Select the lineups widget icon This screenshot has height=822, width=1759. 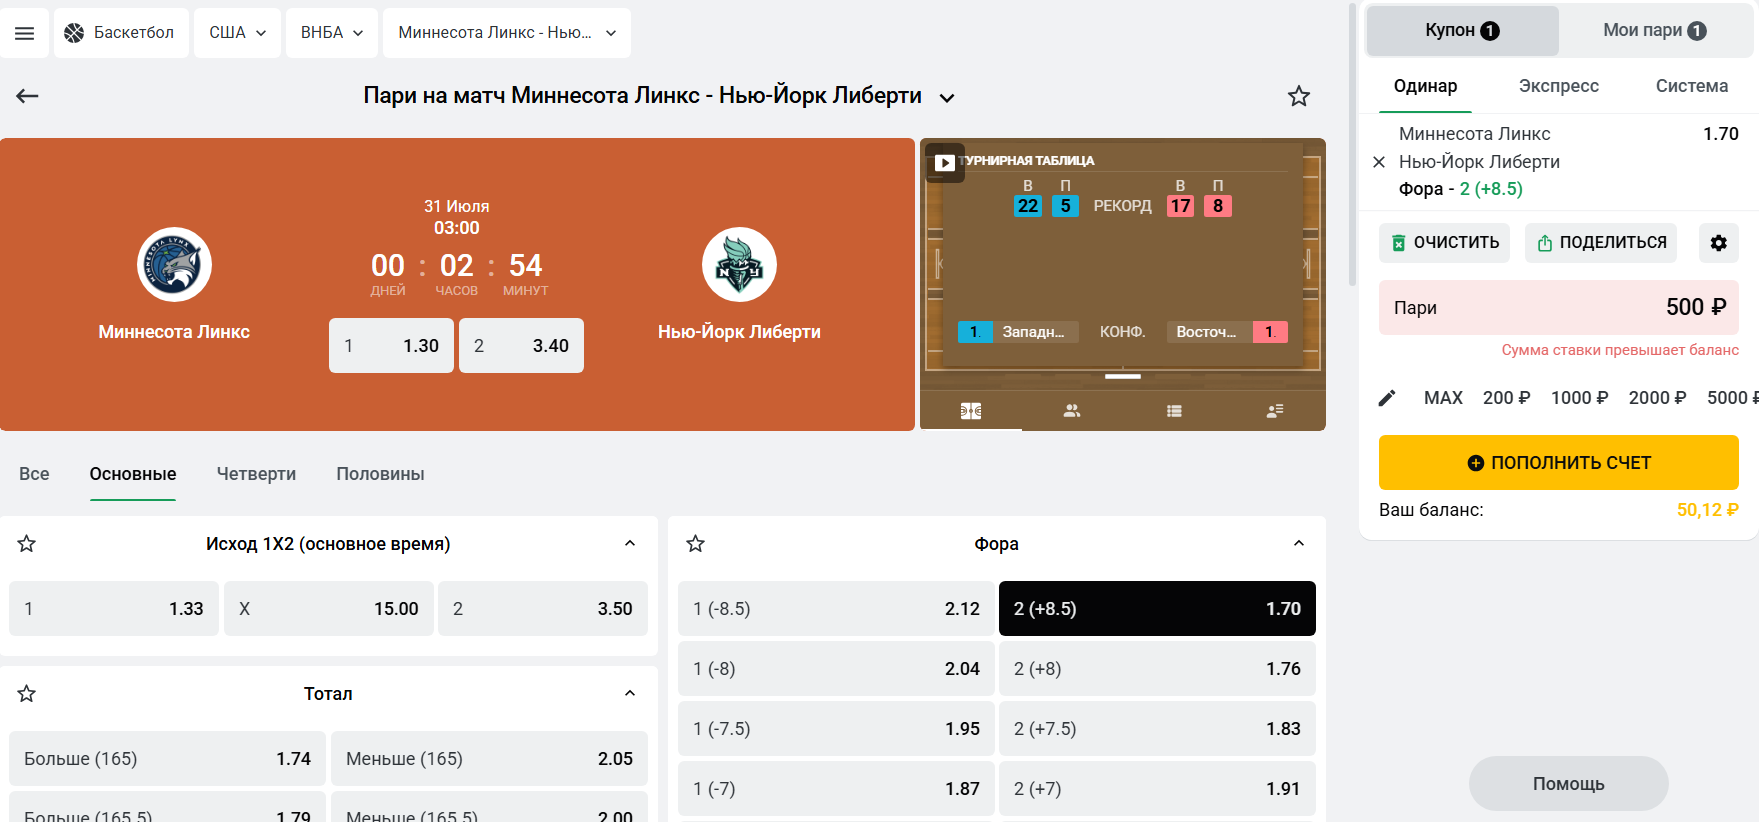pos(1275,411)
